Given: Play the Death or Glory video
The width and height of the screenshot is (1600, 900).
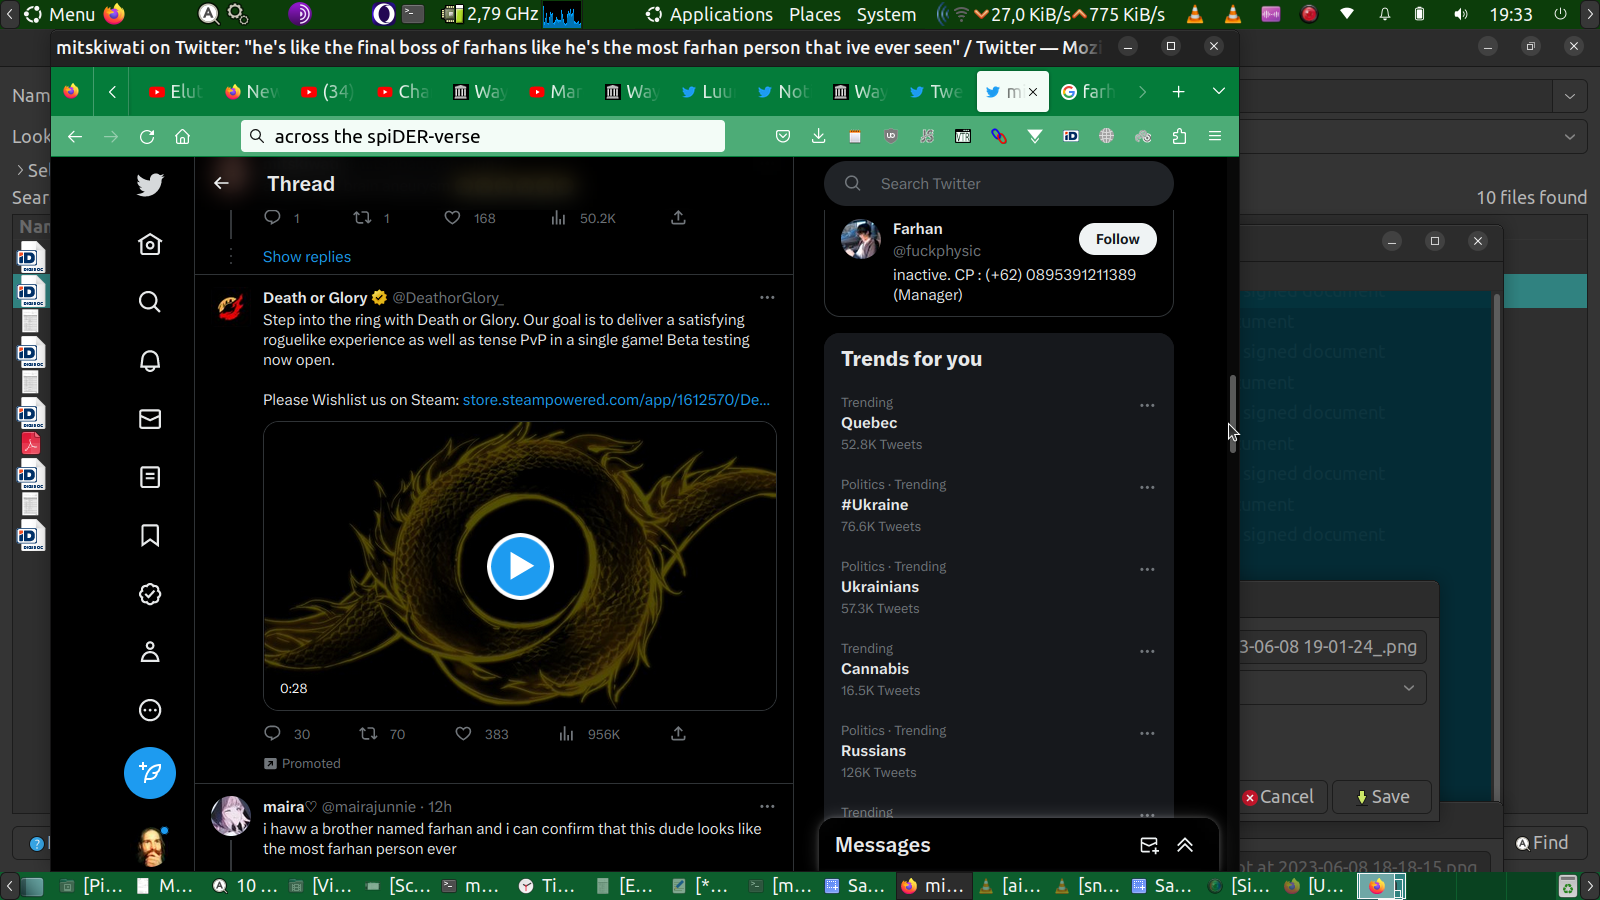Looking at the screenshot, I should coord(520,566).
